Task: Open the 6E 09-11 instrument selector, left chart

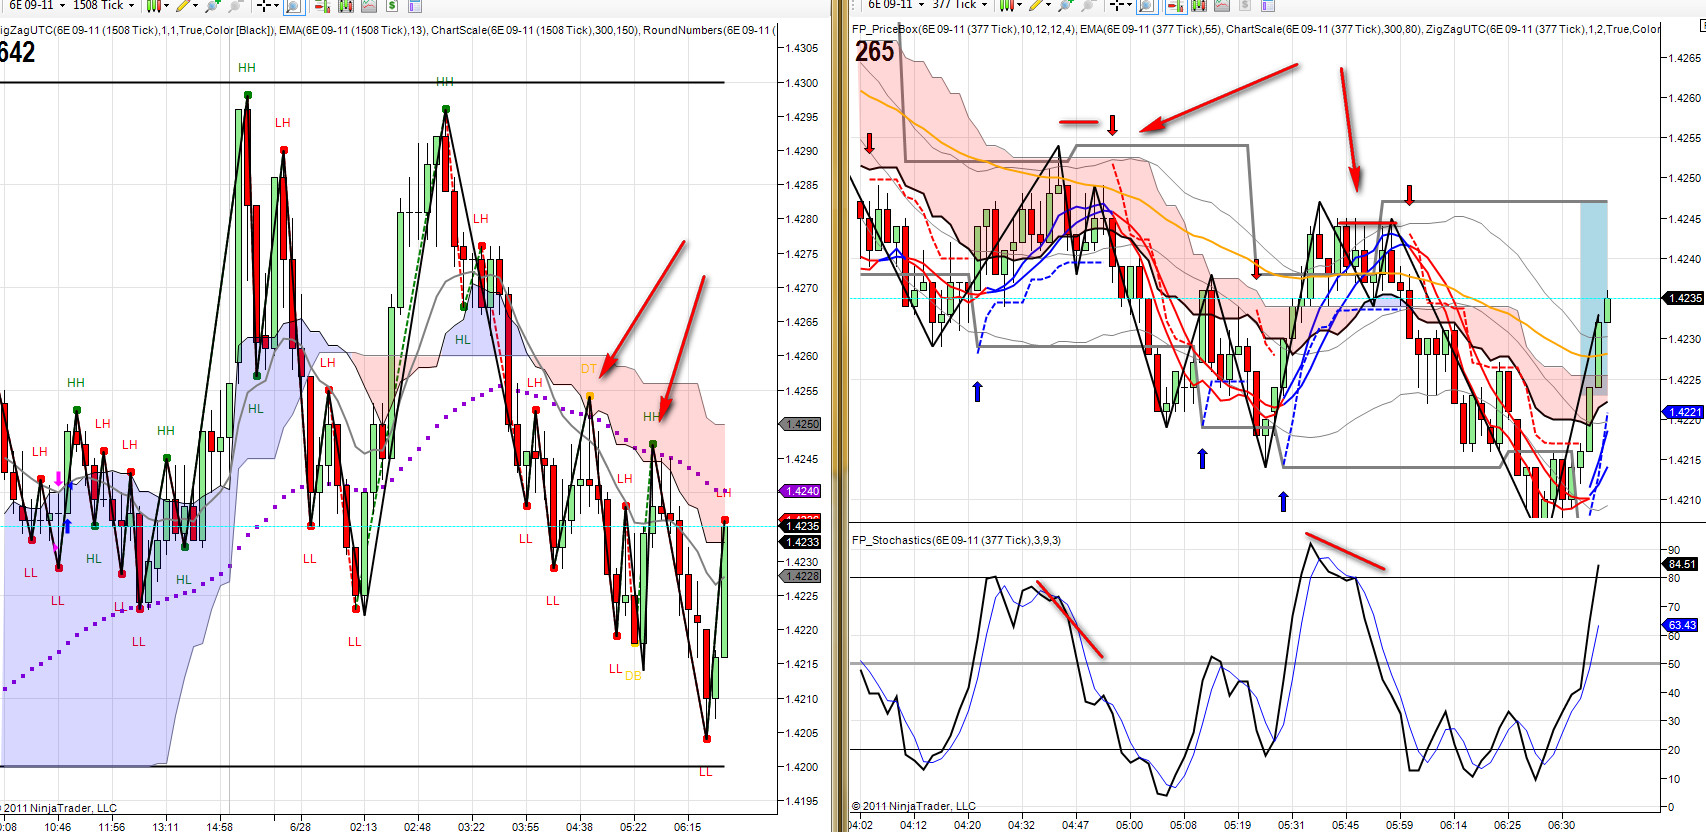Action: [x=37, y=6]
